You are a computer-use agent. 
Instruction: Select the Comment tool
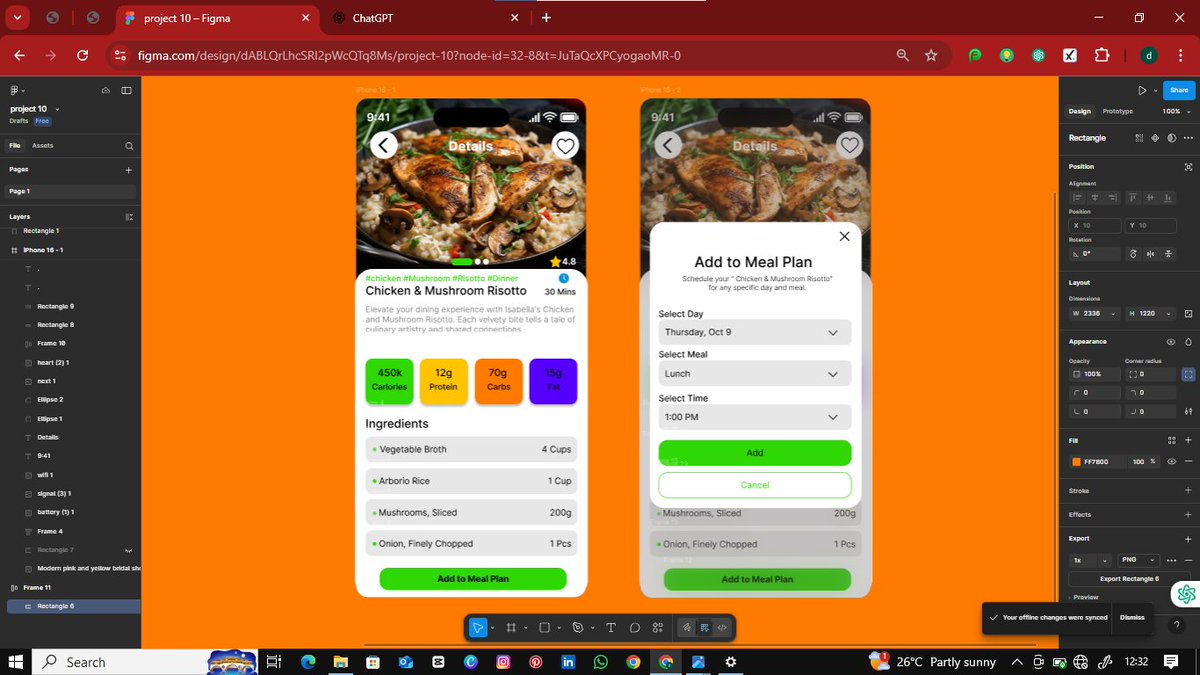click(x=634, y=628)
